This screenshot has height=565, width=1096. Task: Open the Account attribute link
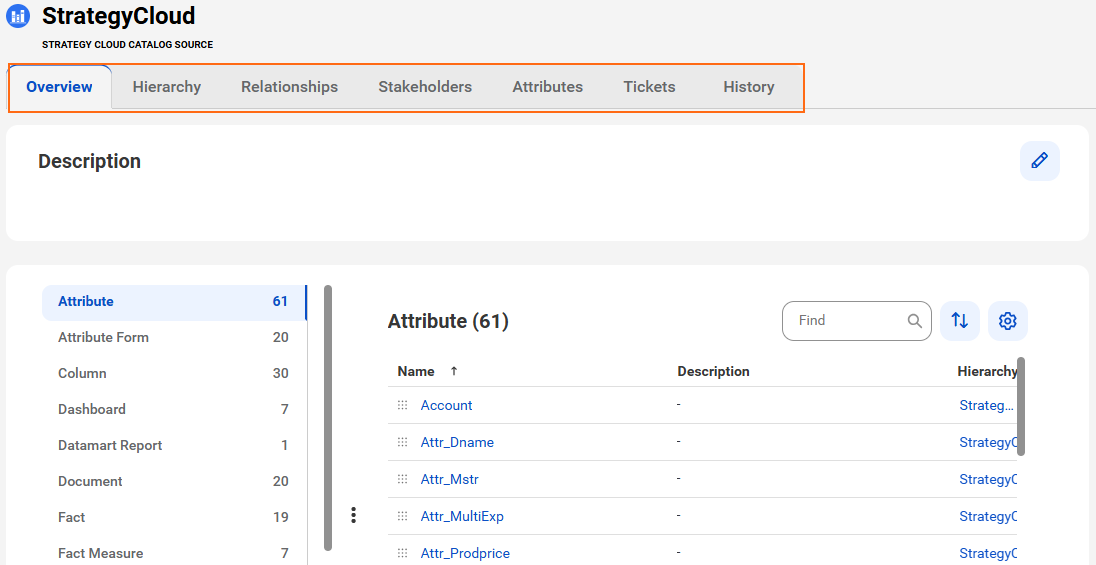[x=446, y=406]
